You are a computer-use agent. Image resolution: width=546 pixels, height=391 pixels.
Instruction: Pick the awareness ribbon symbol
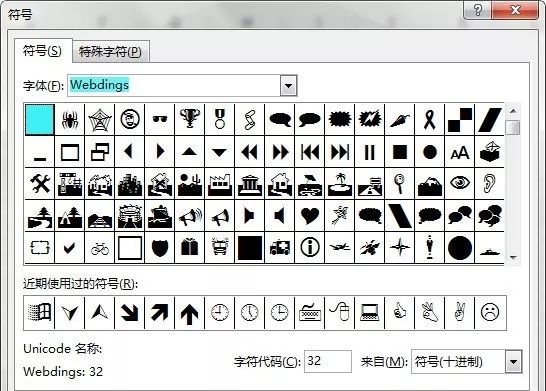(x=429, y=120)
